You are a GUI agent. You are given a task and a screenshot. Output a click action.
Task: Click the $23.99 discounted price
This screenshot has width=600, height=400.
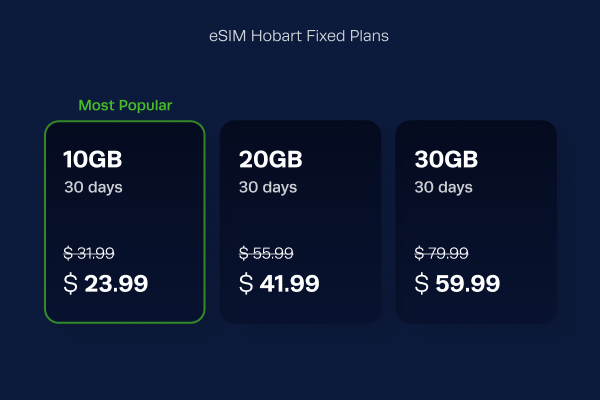click(106, 284)
